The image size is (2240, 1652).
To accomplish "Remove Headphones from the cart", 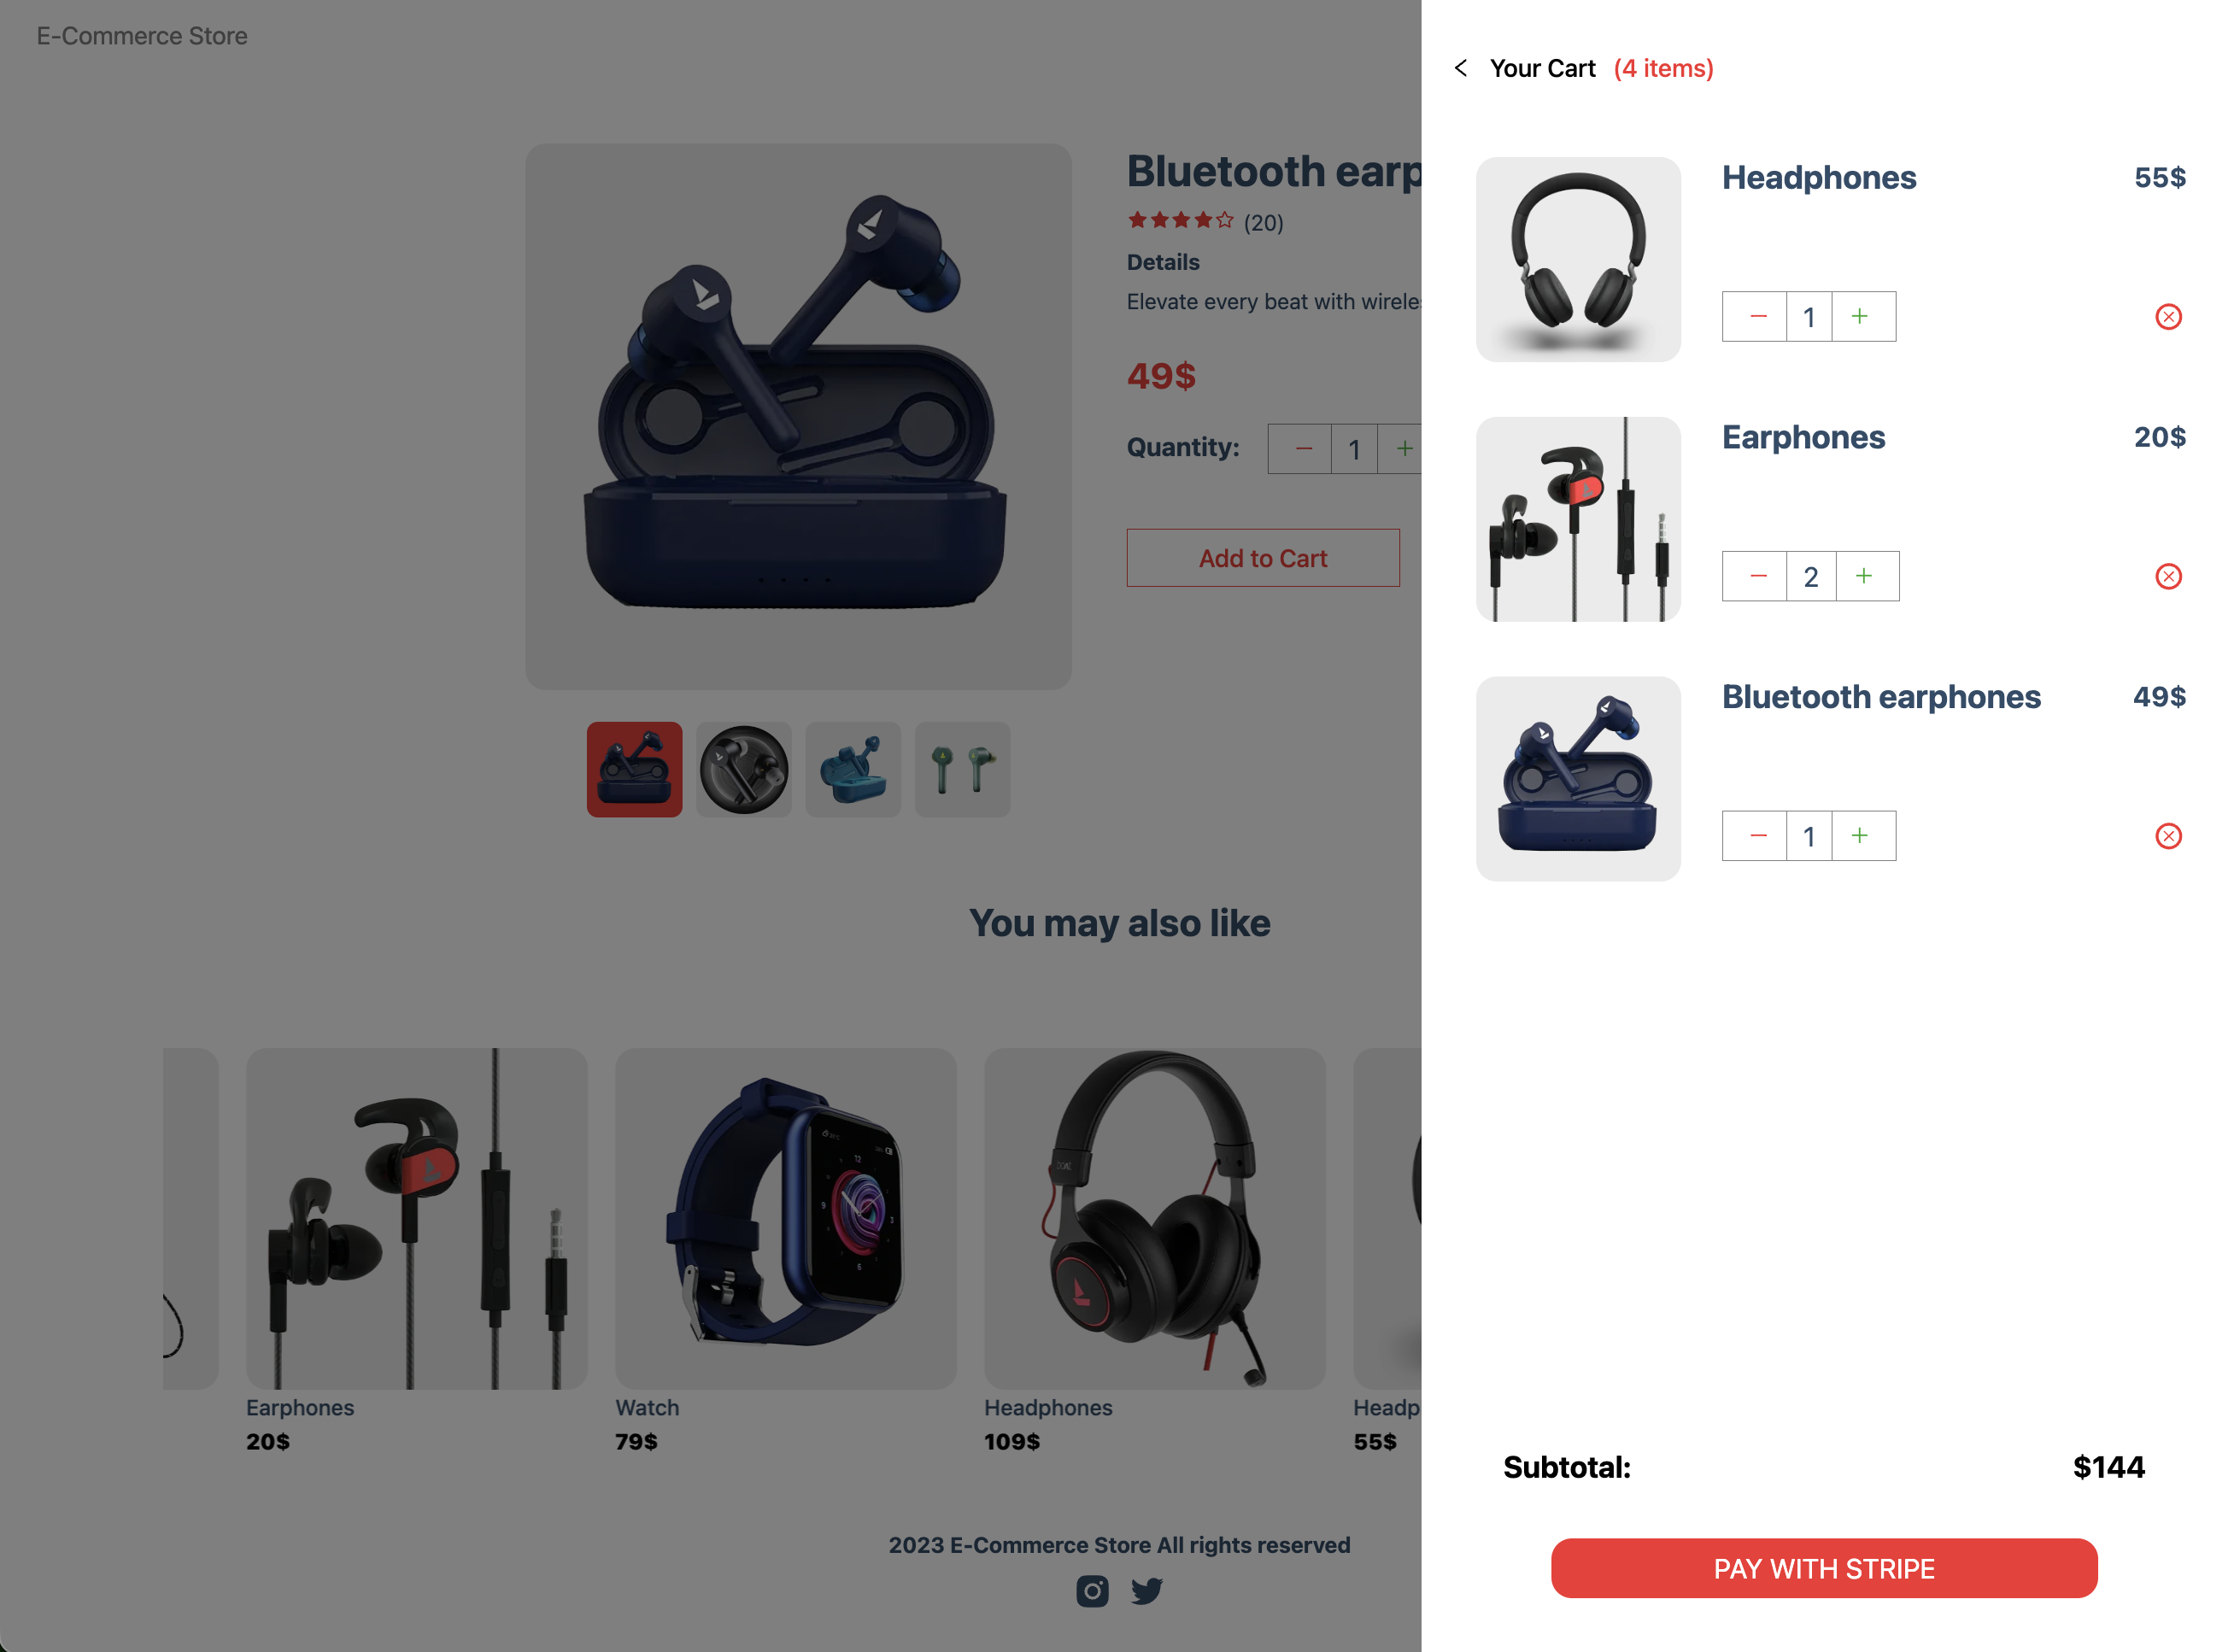I will point(2168,317).
